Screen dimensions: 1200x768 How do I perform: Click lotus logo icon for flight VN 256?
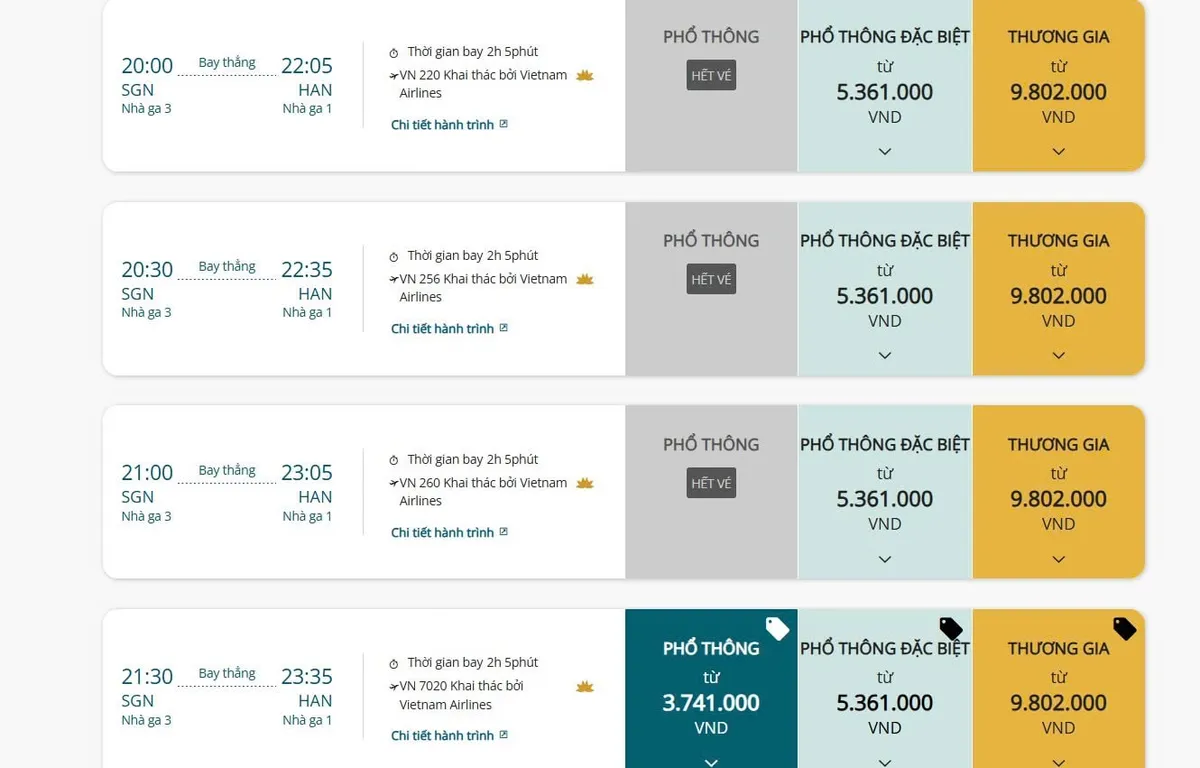coord(585,280)
